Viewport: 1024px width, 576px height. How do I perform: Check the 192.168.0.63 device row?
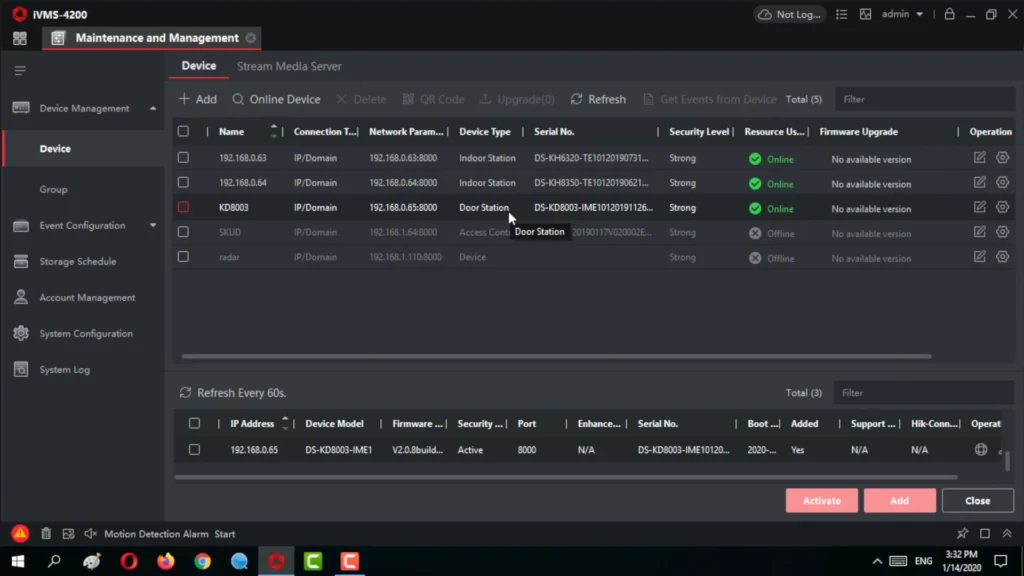183,157
